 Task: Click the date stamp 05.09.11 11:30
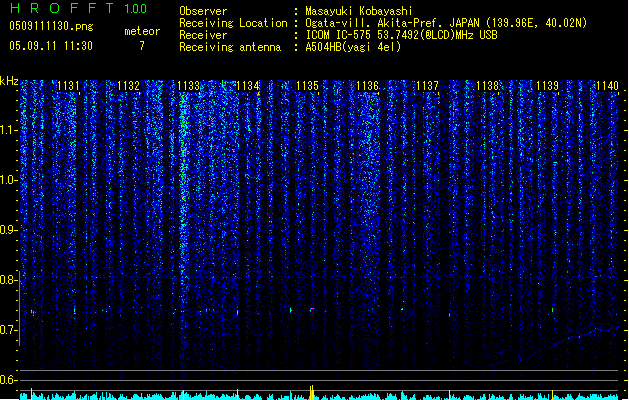(51, 46)
